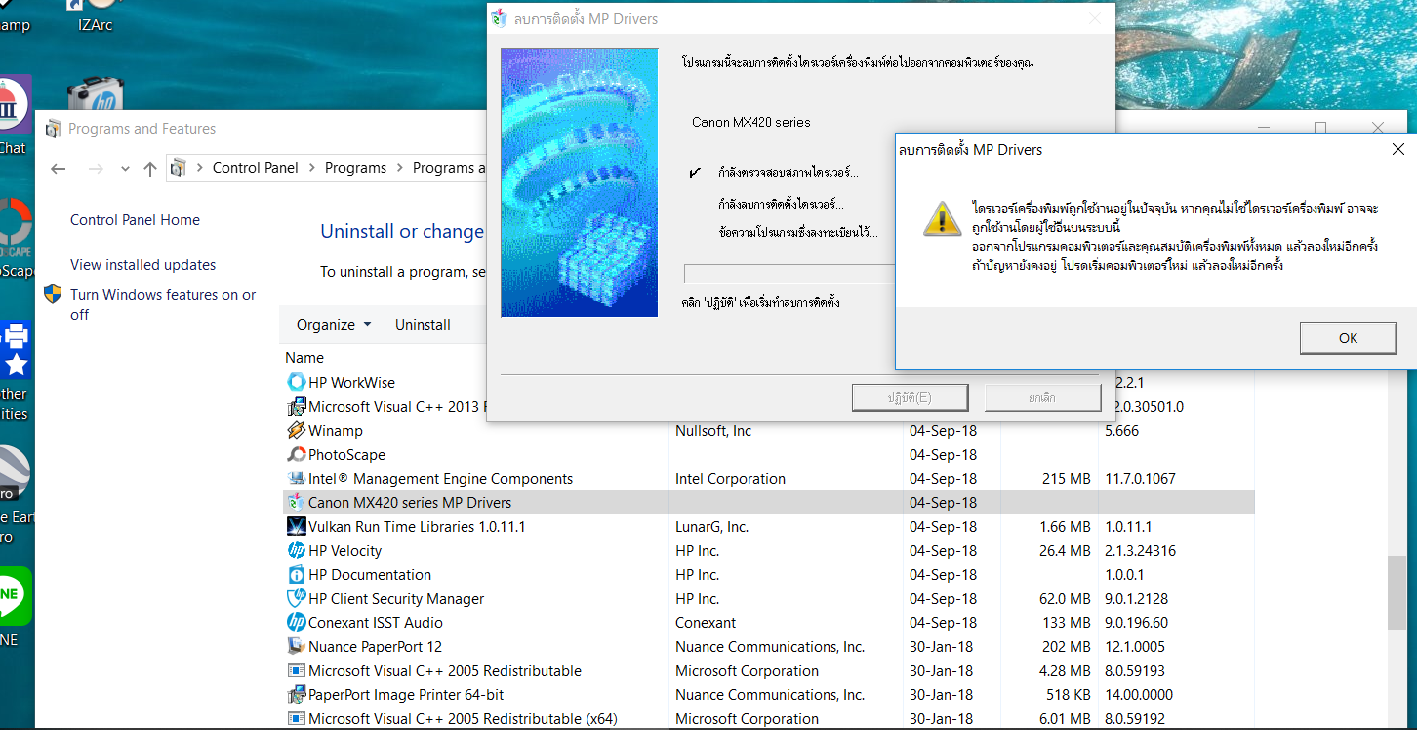Select the Winamp row name text
The height and width of the screenshot is (730, 1417).
tap(335, 430)
